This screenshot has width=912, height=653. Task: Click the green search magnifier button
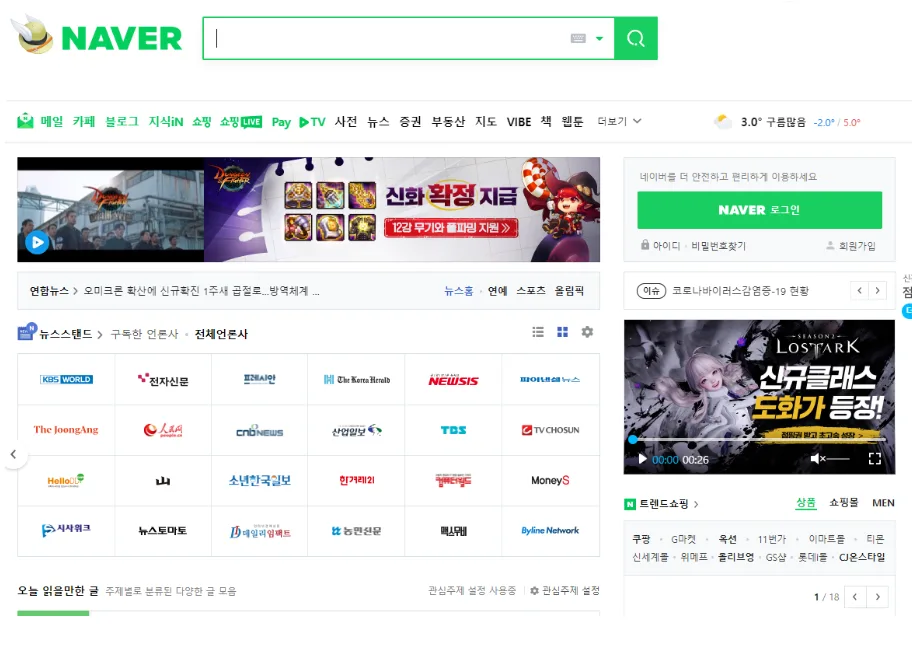coord(636,38)
